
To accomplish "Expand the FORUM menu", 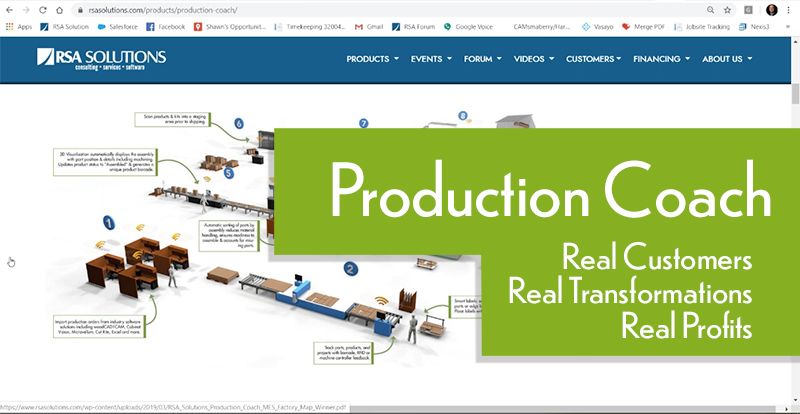I will (482, 59).
